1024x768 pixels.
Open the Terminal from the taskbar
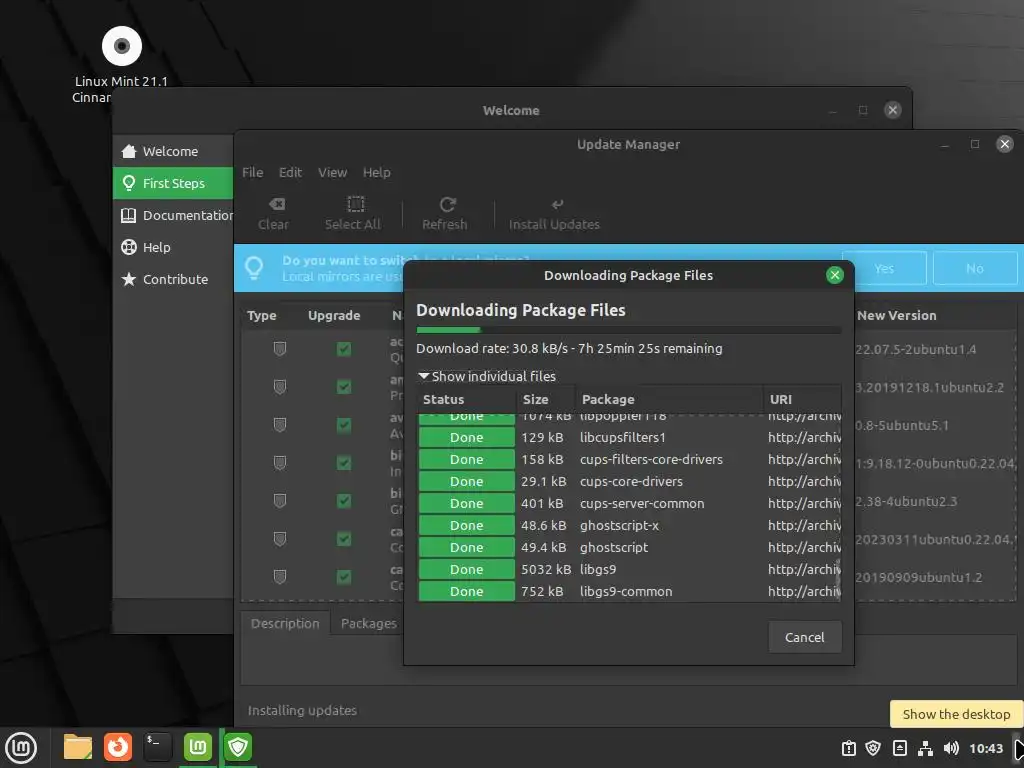(157, 747)
